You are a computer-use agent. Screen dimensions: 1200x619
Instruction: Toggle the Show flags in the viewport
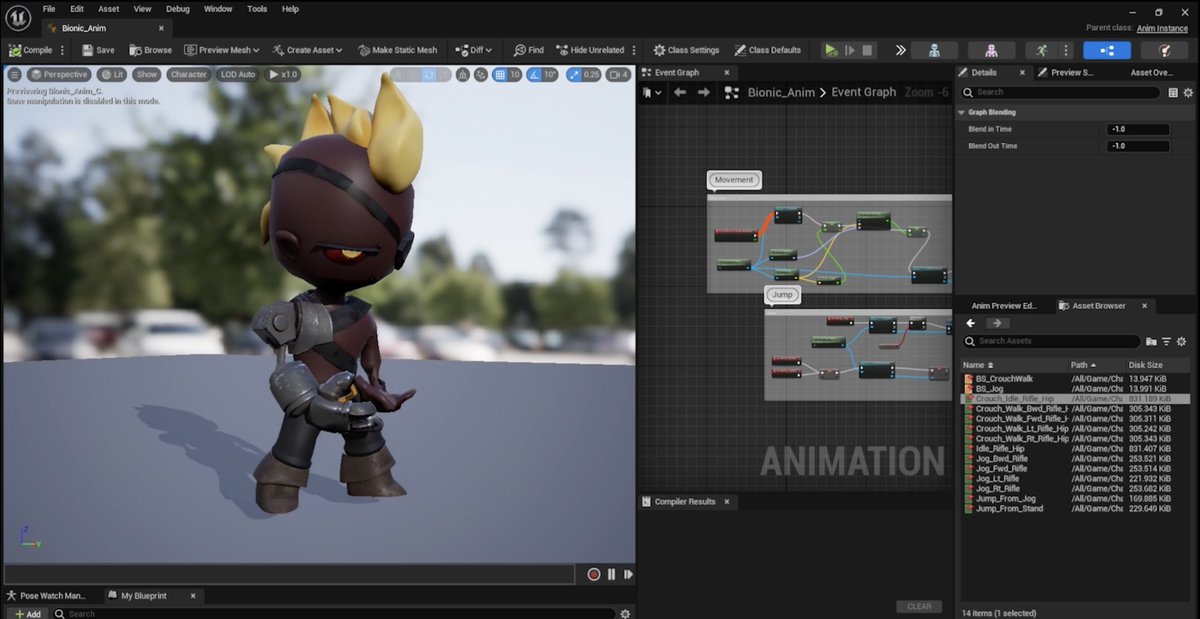click(x=146, y=73)
